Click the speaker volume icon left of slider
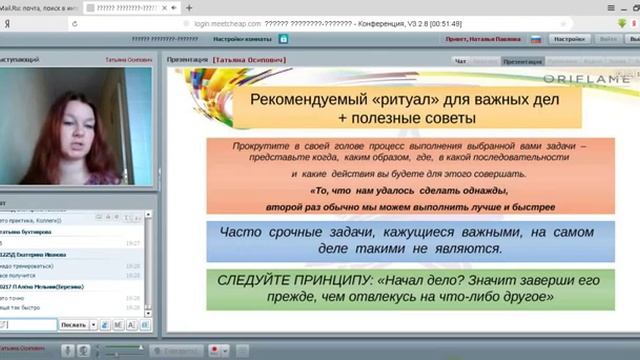The image size is (640, 360). (x=98, y=348)
